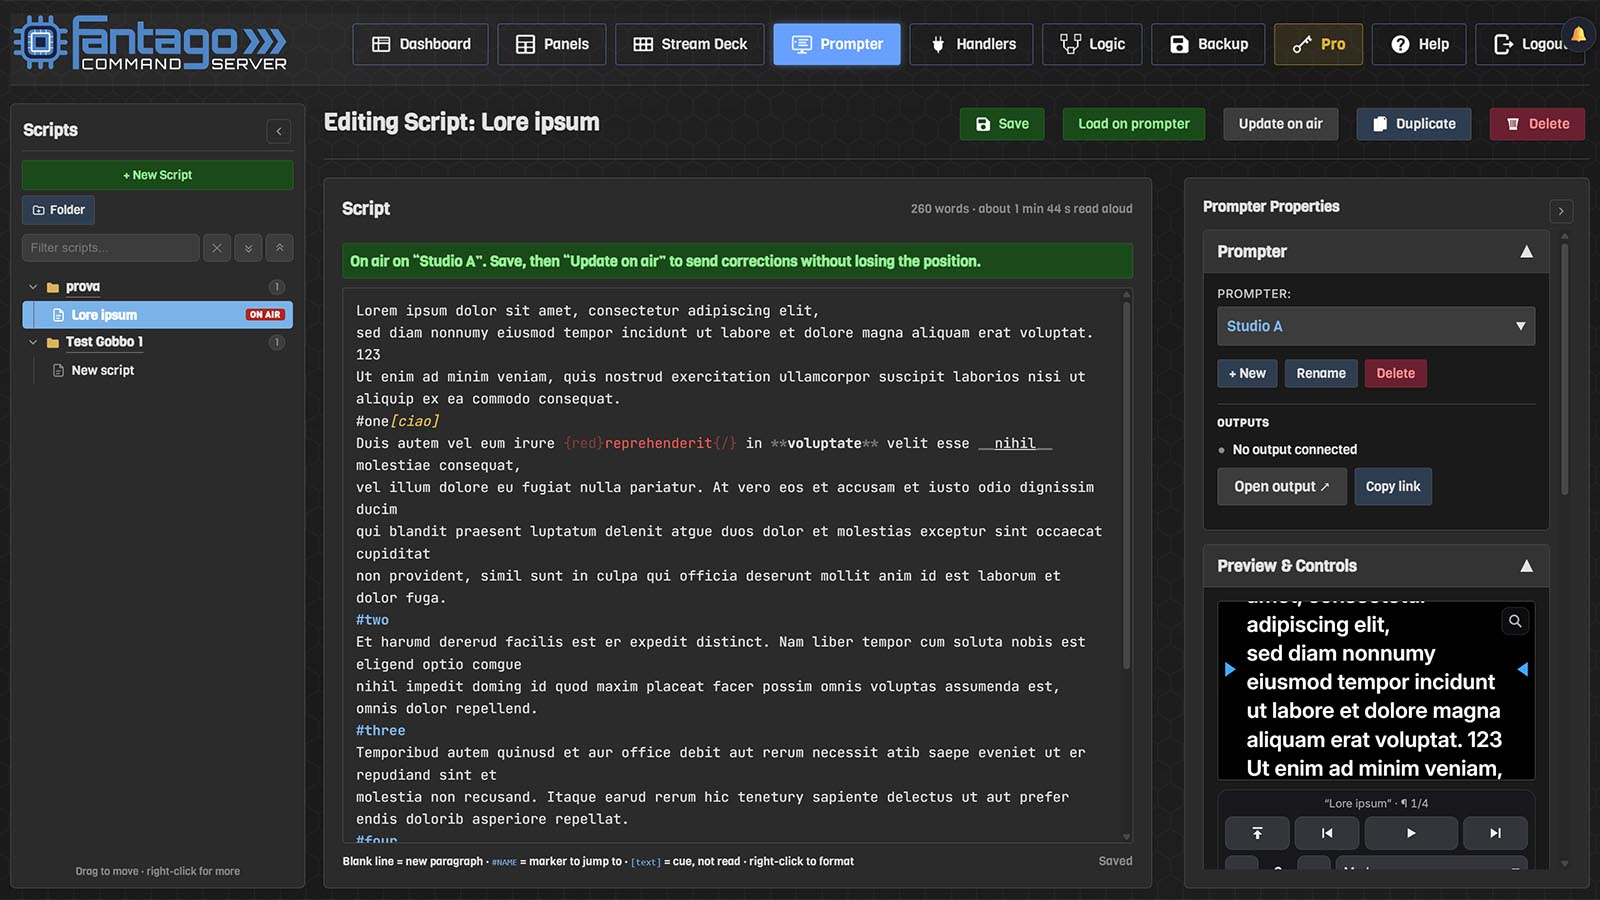Copy the output link
1600x900 pixels.
[x=1393, y=487]
